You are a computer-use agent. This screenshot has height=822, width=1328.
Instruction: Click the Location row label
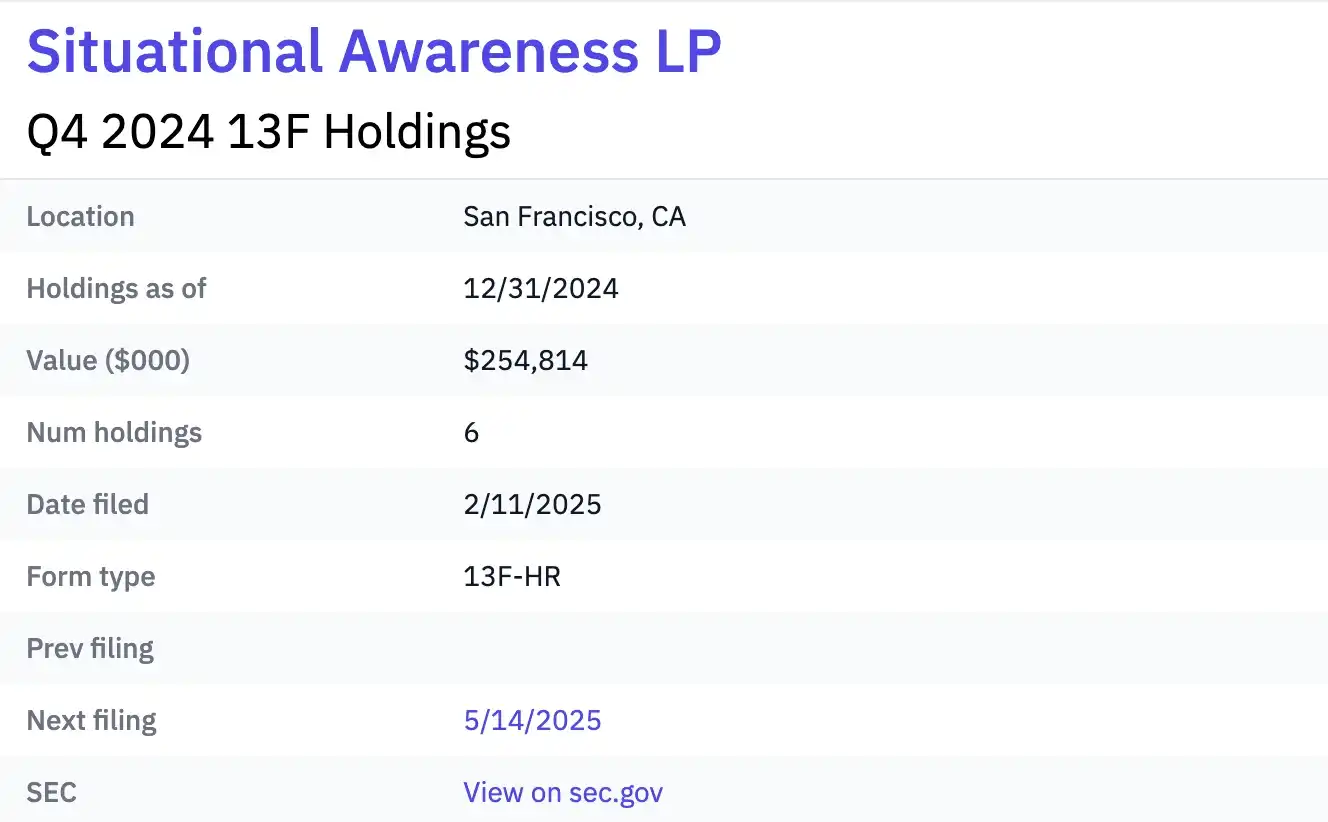80,216
